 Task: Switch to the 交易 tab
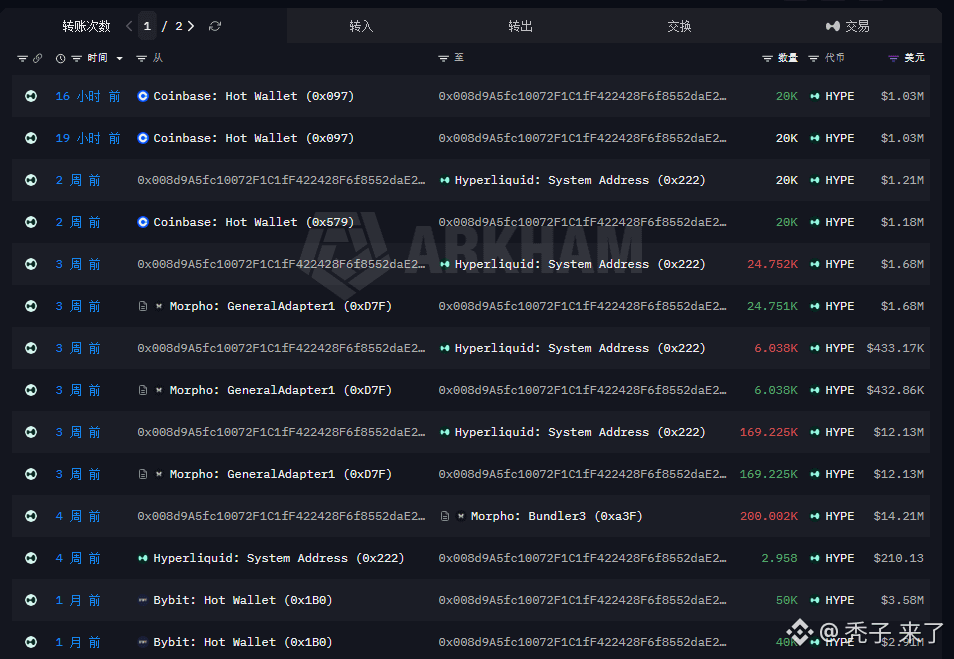tap(848, 26)
